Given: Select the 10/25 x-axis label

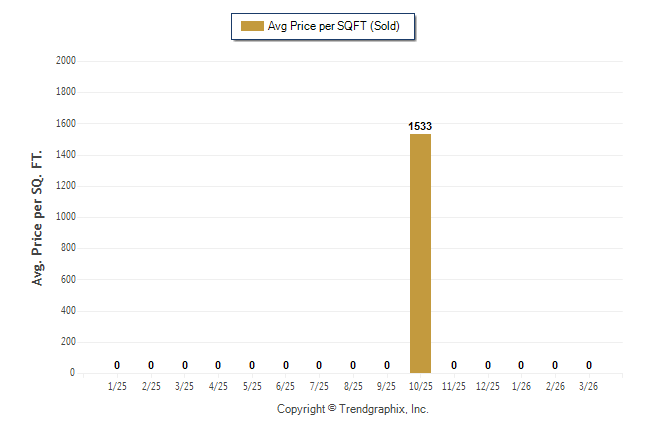Looking at the screenshot, I should (x=420, y=386).
